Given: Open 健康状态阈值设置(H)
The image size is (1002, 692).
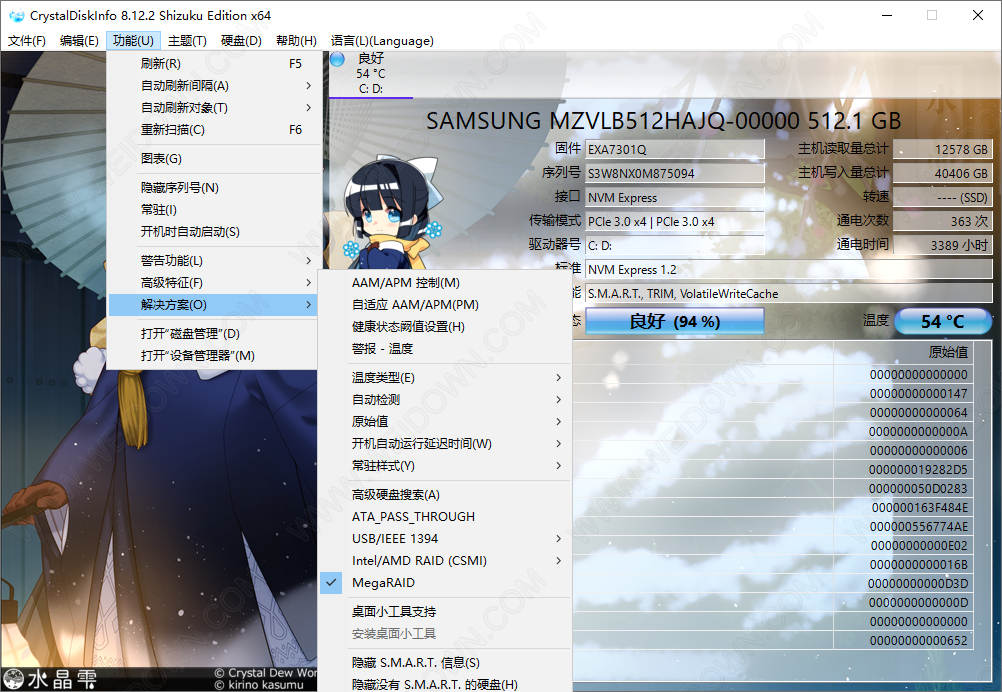Looking at the screenshot, I should (x=445, y=327).
